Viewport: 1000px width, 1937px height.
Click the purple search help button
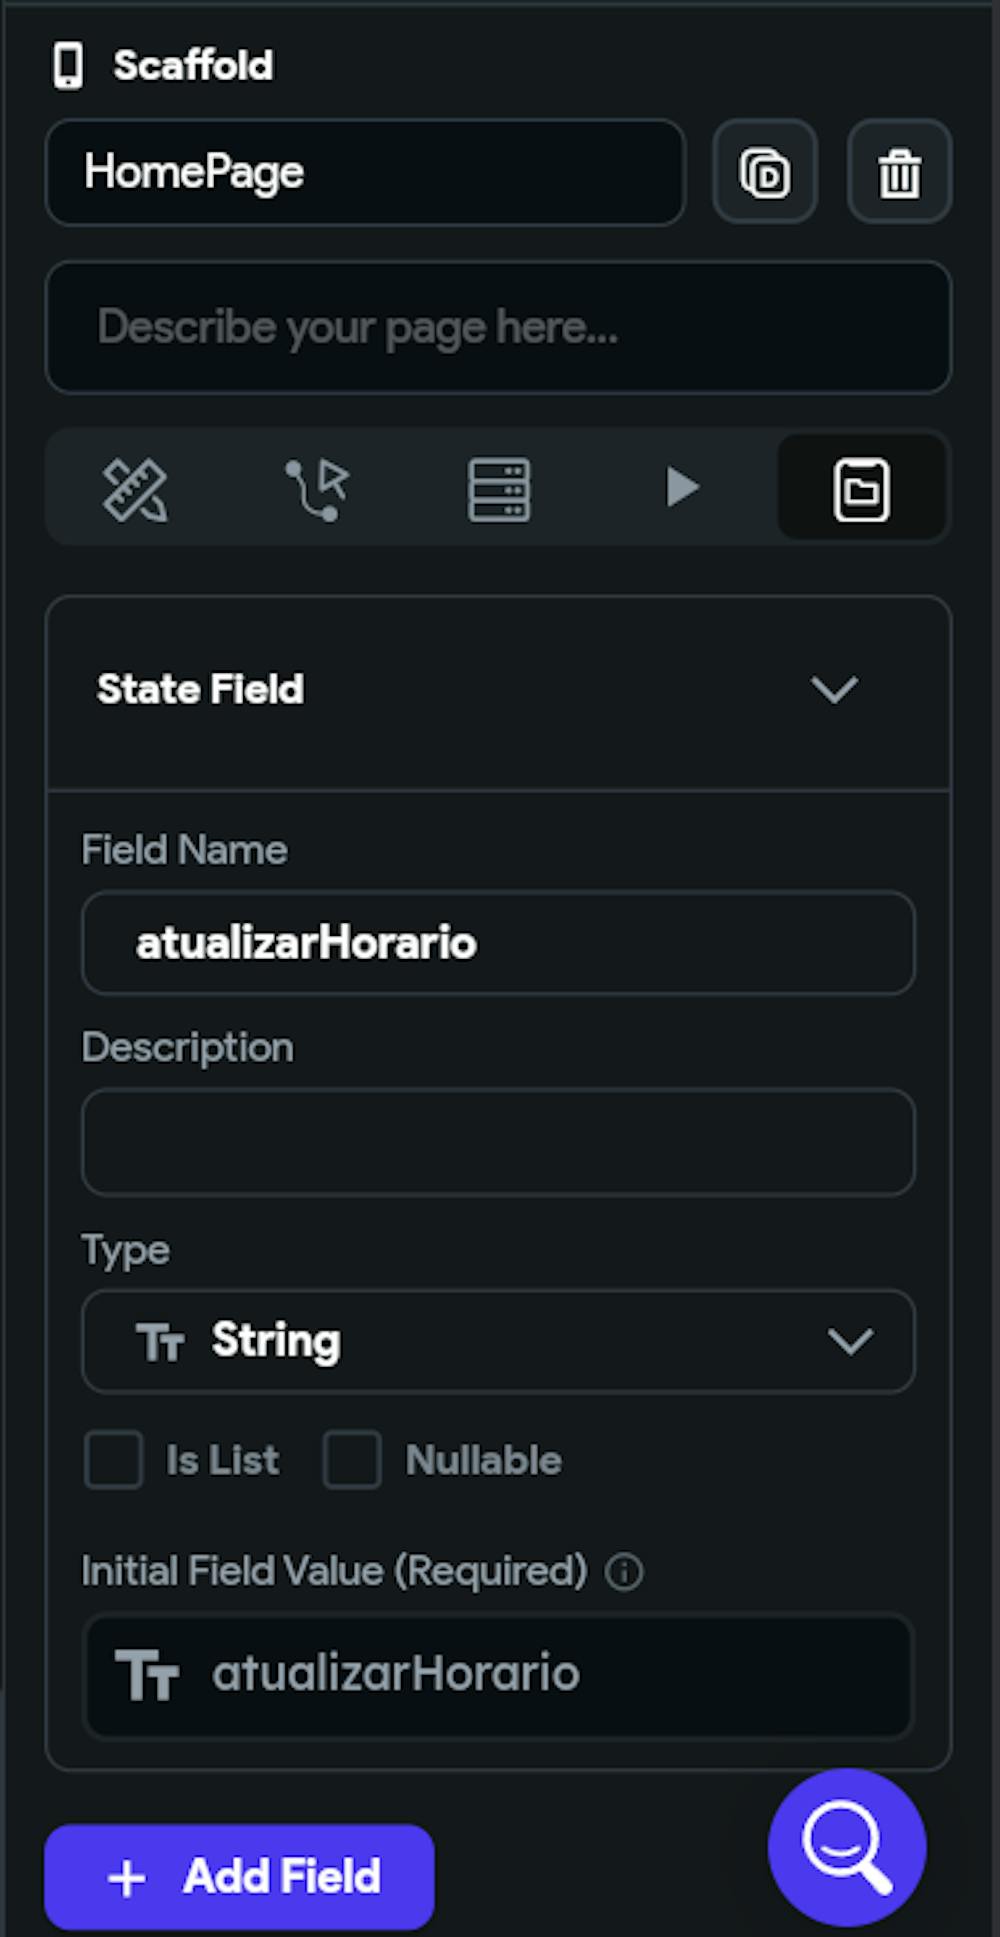tap(847, 1846)
